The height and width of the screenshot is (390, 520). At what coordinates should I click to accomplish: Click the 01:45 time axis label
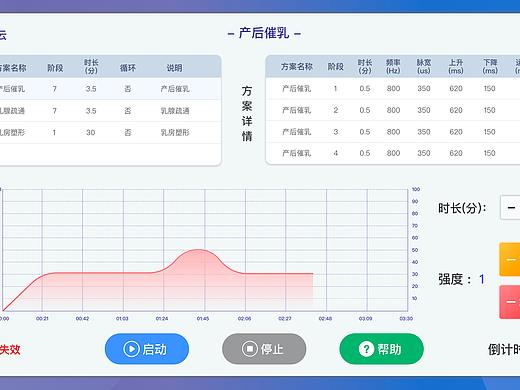[x=203, y=319]
